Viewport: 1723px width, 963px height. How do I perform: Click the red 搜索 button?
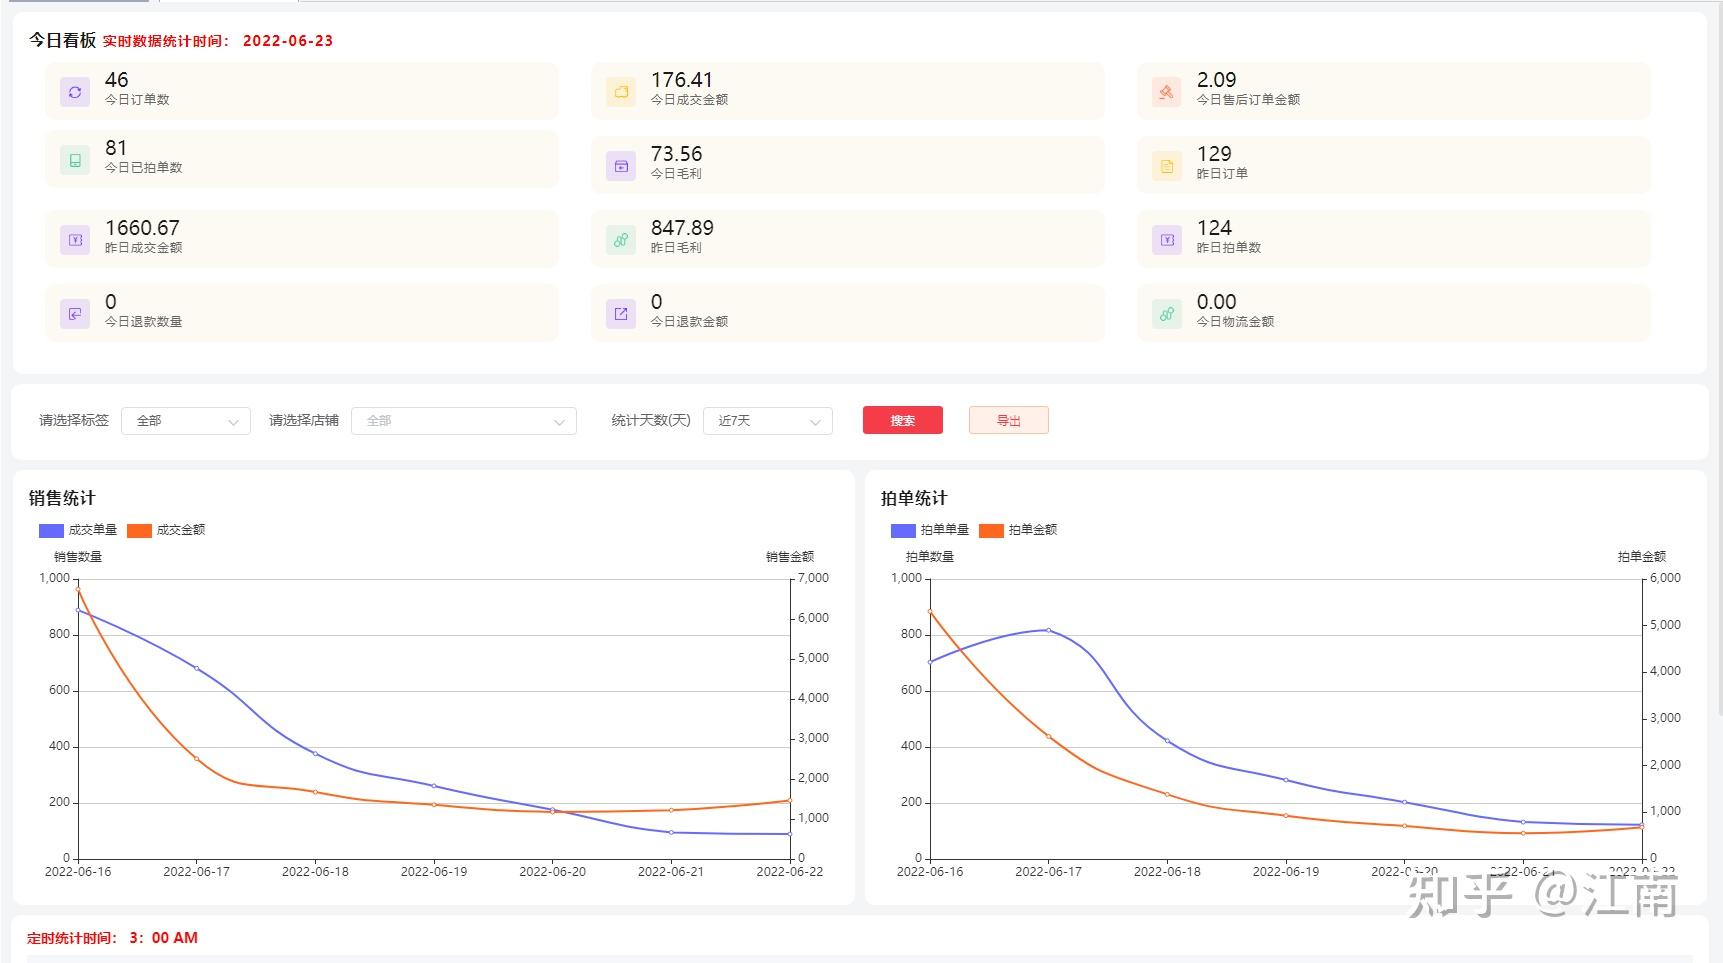(903, 421)
